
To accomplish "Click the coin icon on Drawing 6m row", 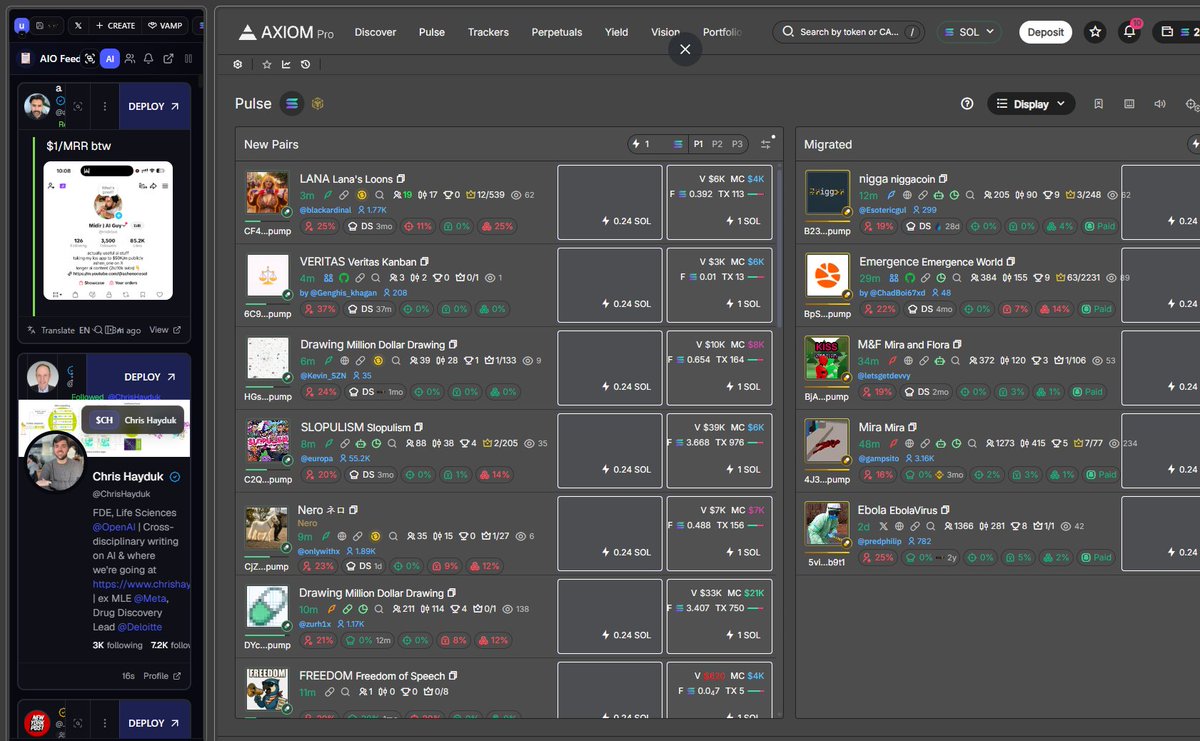I will point(378,361).
